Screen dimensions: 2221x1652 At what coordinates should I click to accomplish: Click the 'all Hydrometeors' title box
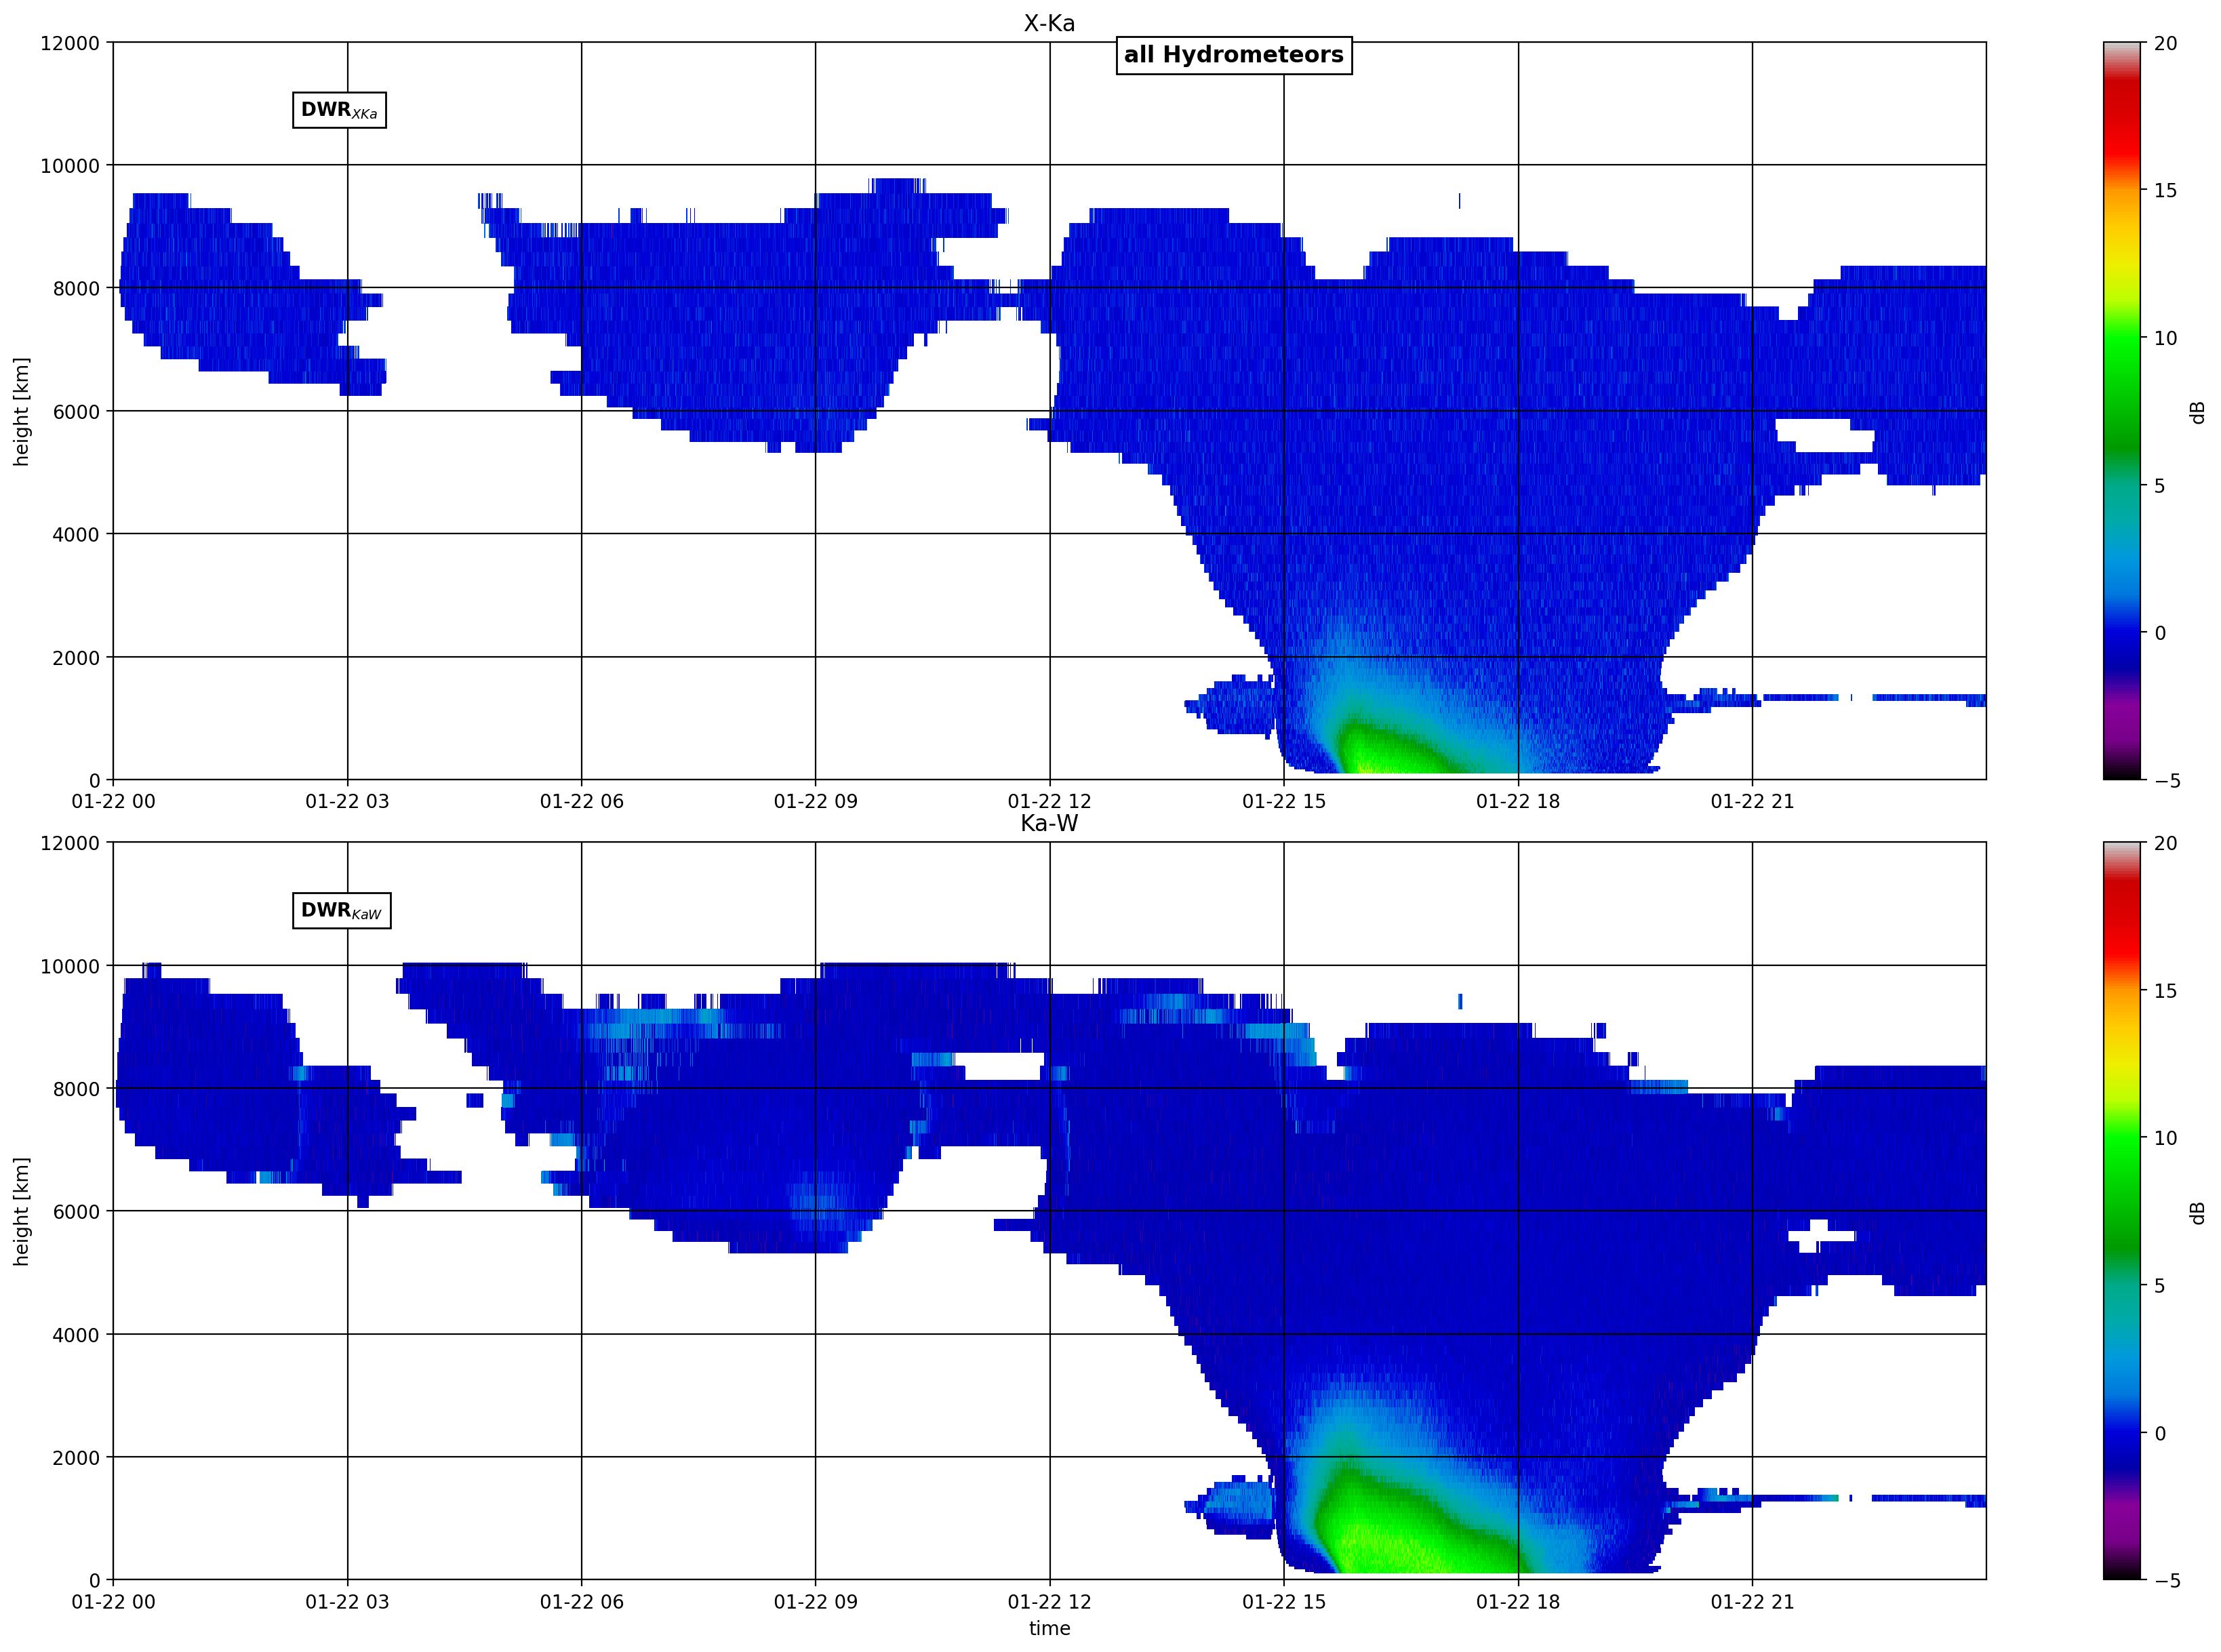[x=1233, y=55]
